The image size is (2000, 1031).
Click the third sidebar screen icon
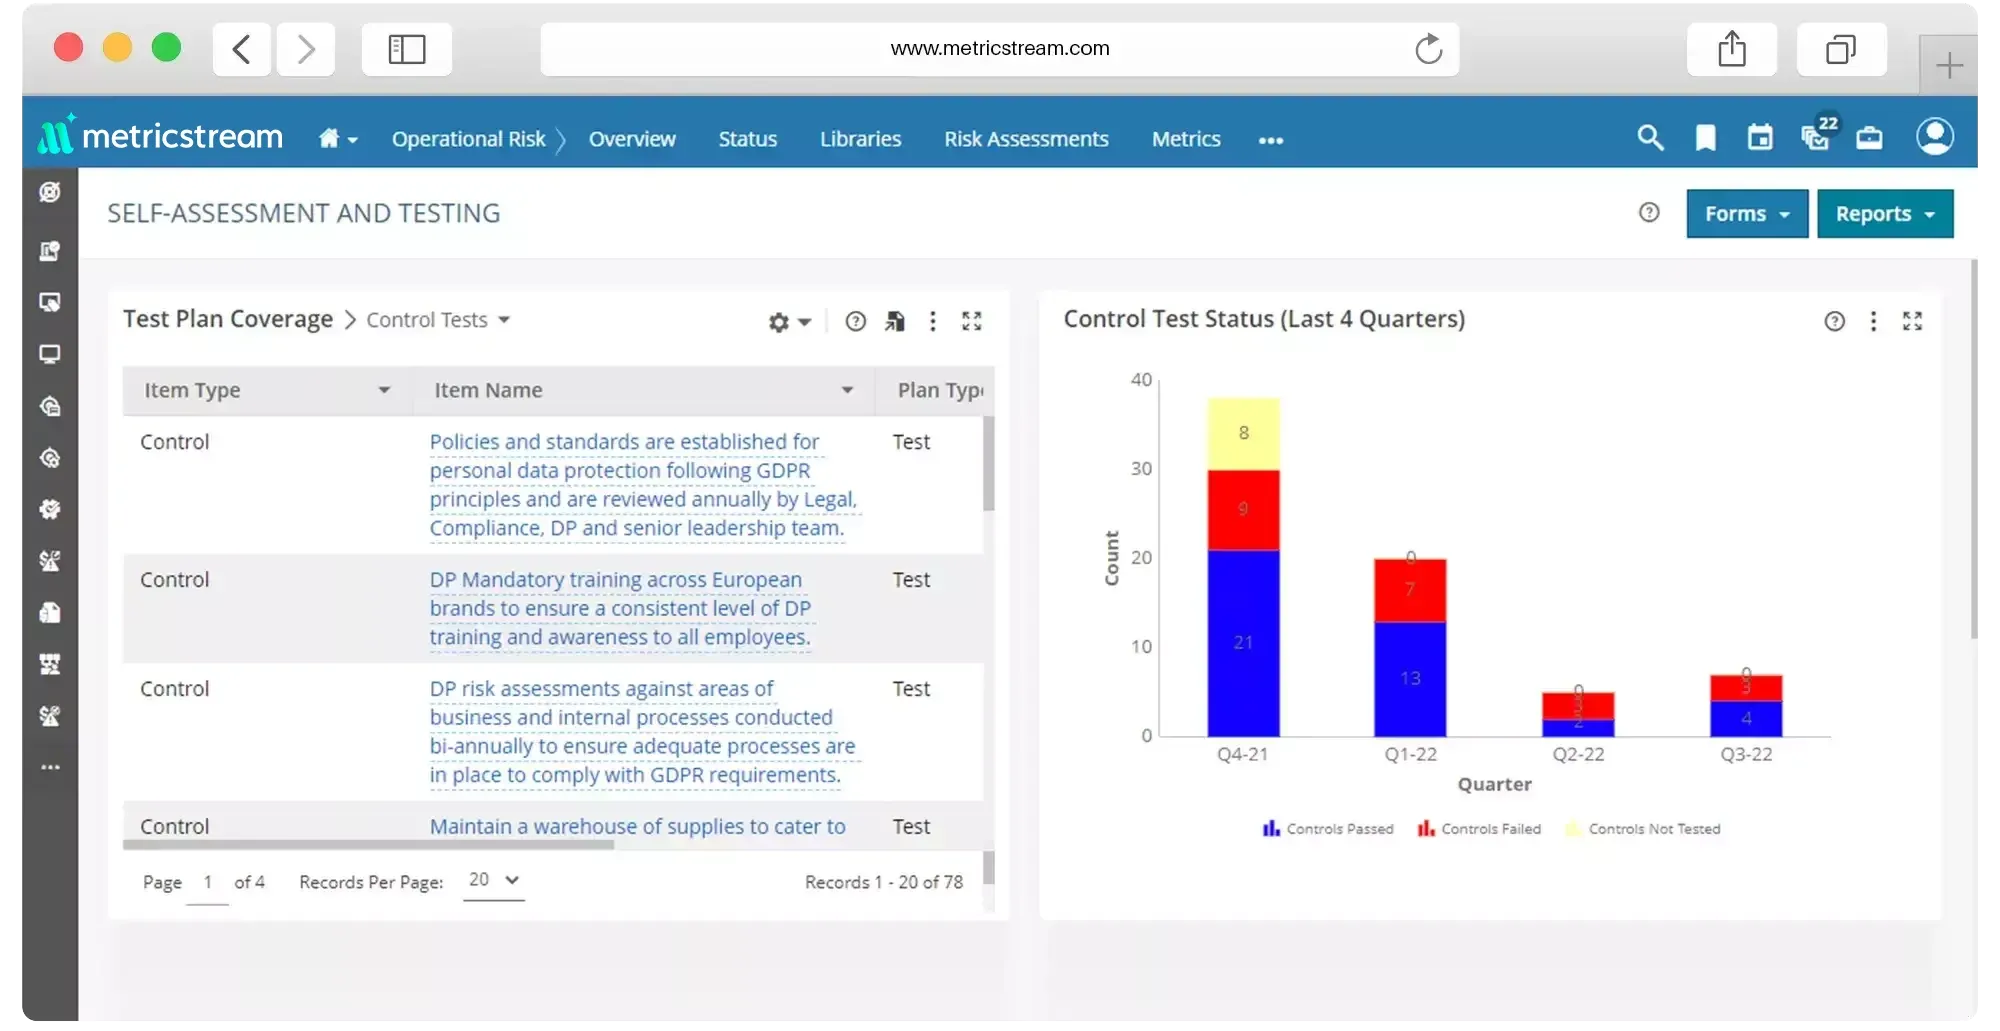50,302
